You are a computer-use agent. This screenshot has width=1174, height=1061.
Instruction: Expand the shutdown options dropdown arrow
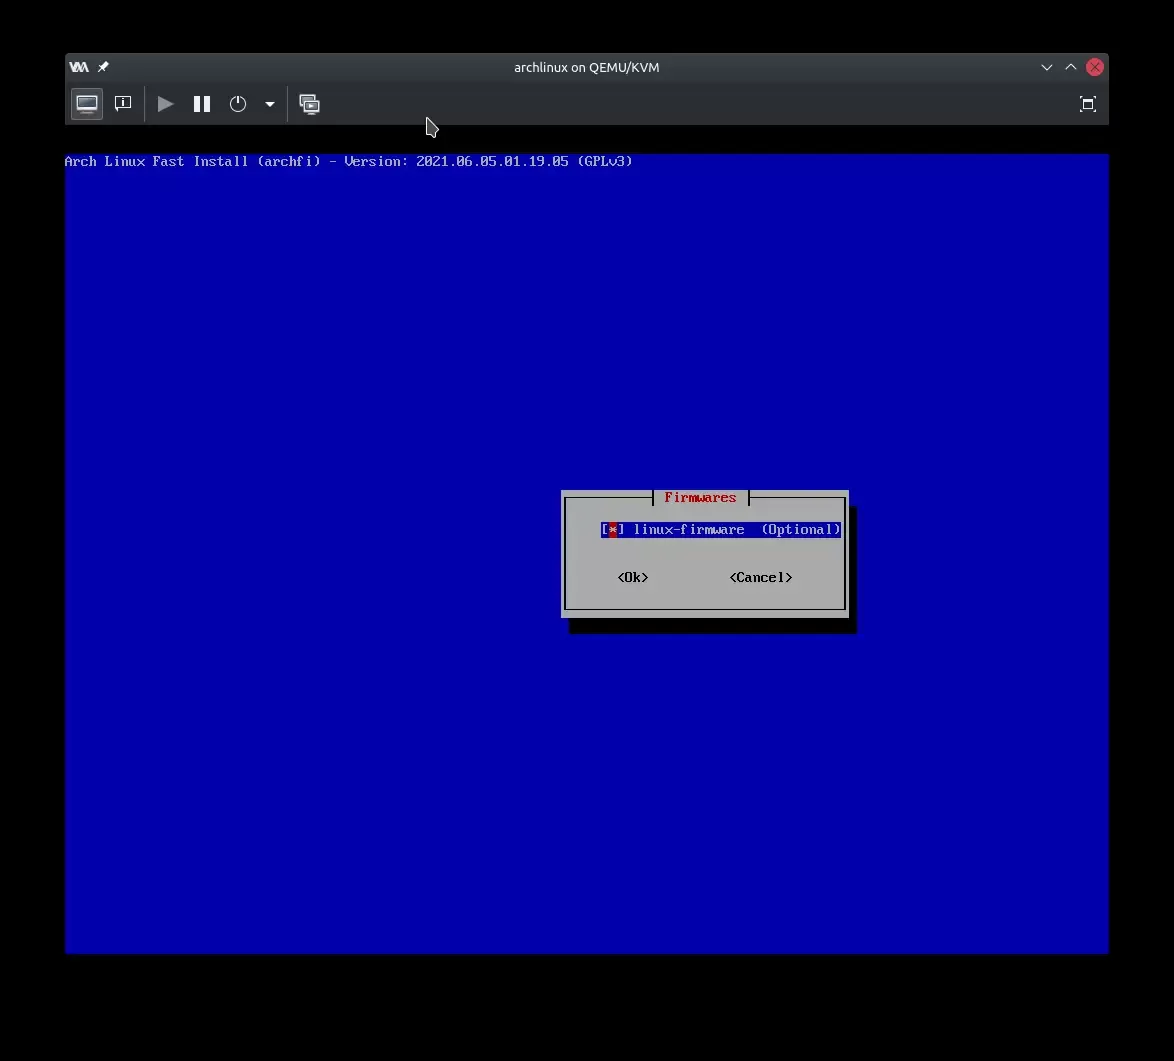pos(269,104)
